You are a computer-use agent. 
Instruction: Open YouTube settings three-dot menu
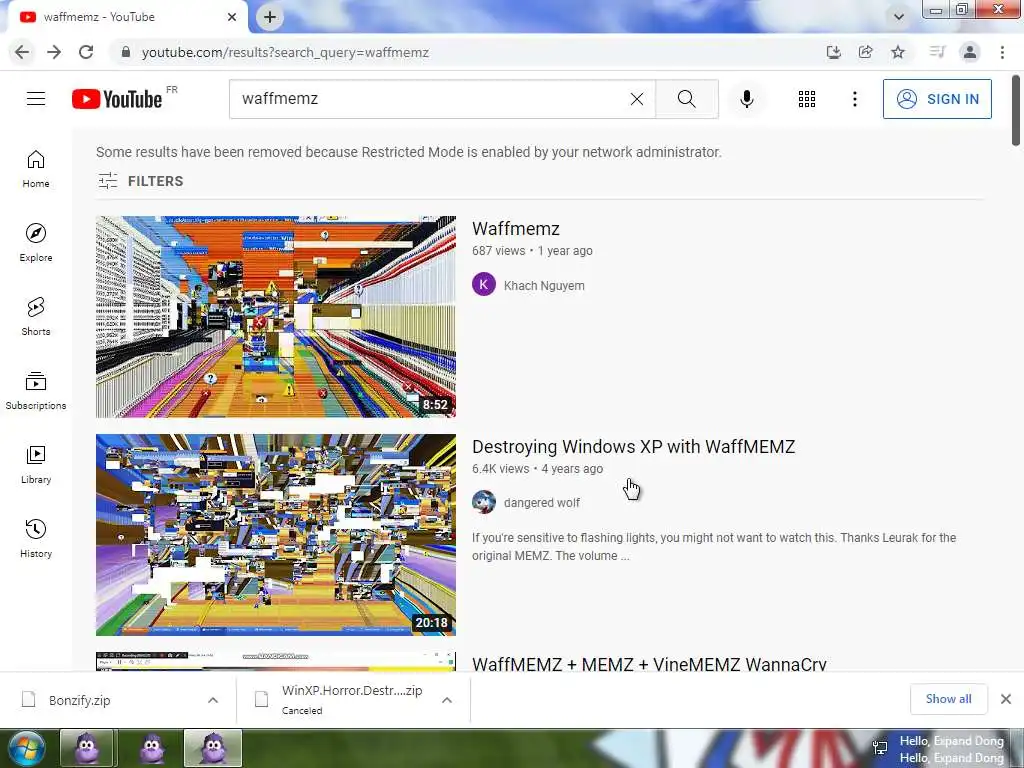click(854, 99)
